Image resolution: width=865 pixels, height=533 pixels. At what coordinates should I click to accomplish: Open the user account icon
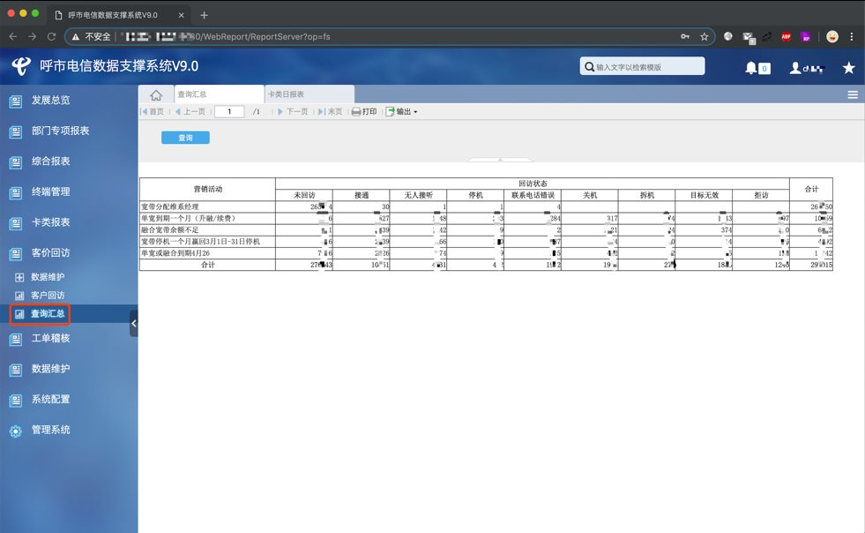click(795, 68)
